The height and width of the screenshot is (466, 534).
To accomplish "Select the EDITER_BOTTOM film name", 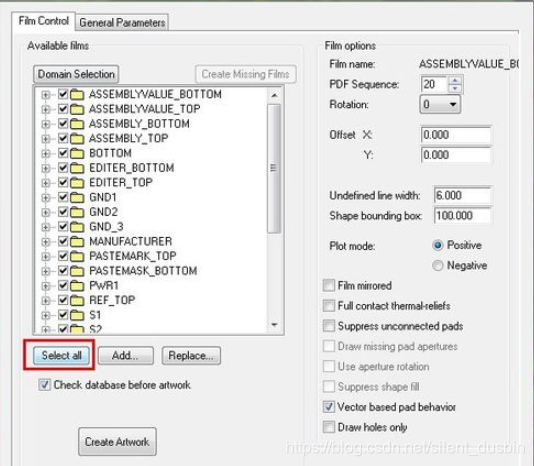I will [x=132, y=168].
